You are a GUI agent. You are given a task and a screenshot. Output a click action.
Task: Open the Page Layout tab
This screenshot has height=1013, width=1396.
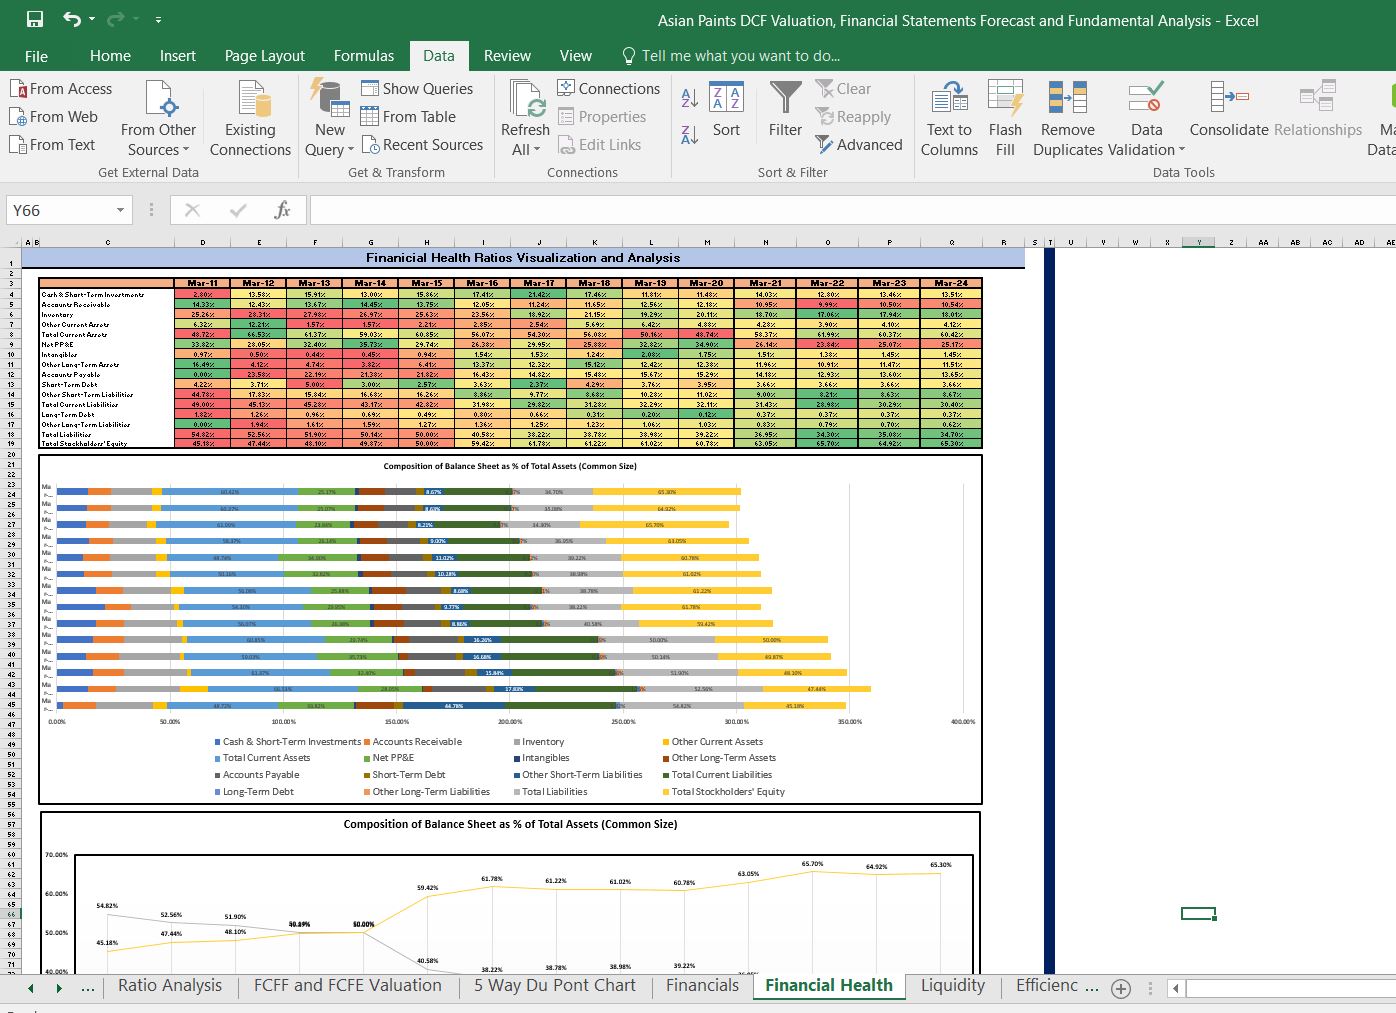point(265,56)
